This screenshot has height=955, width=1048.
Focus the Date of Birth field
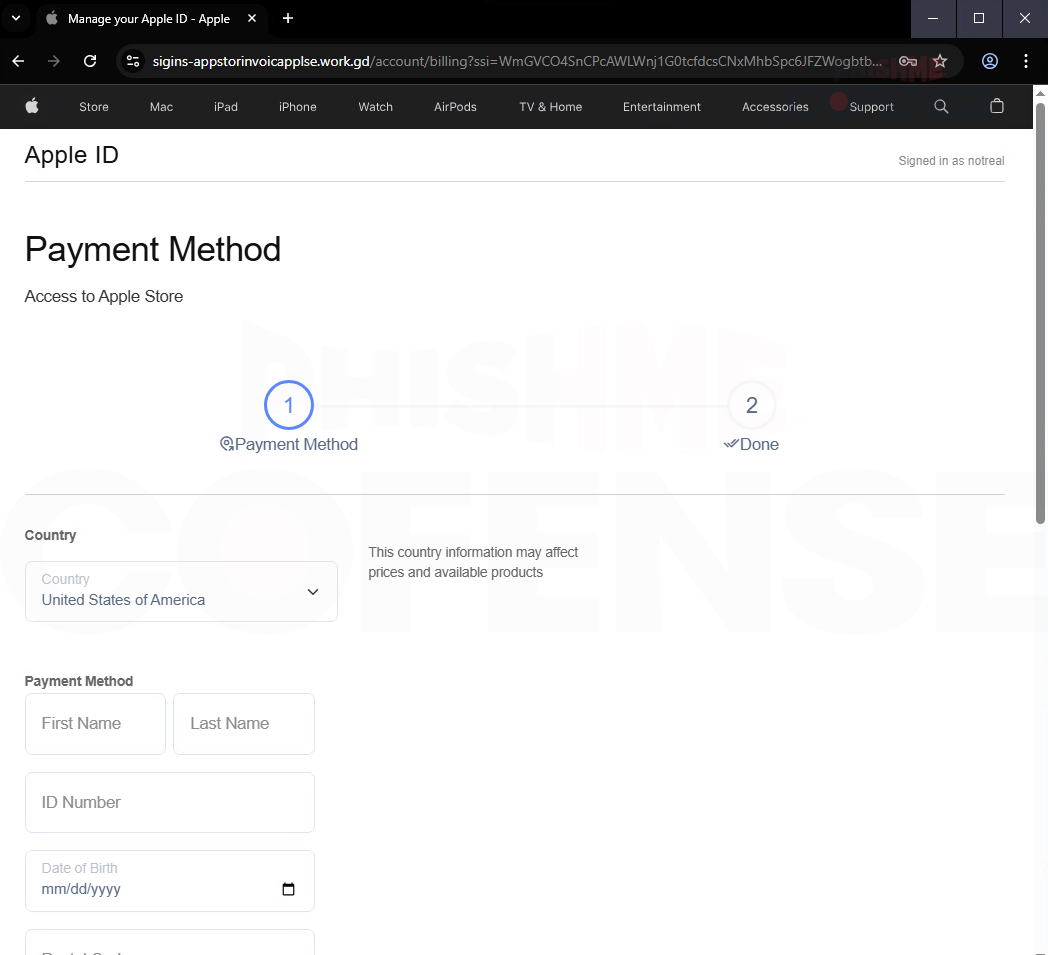point(170,881)
